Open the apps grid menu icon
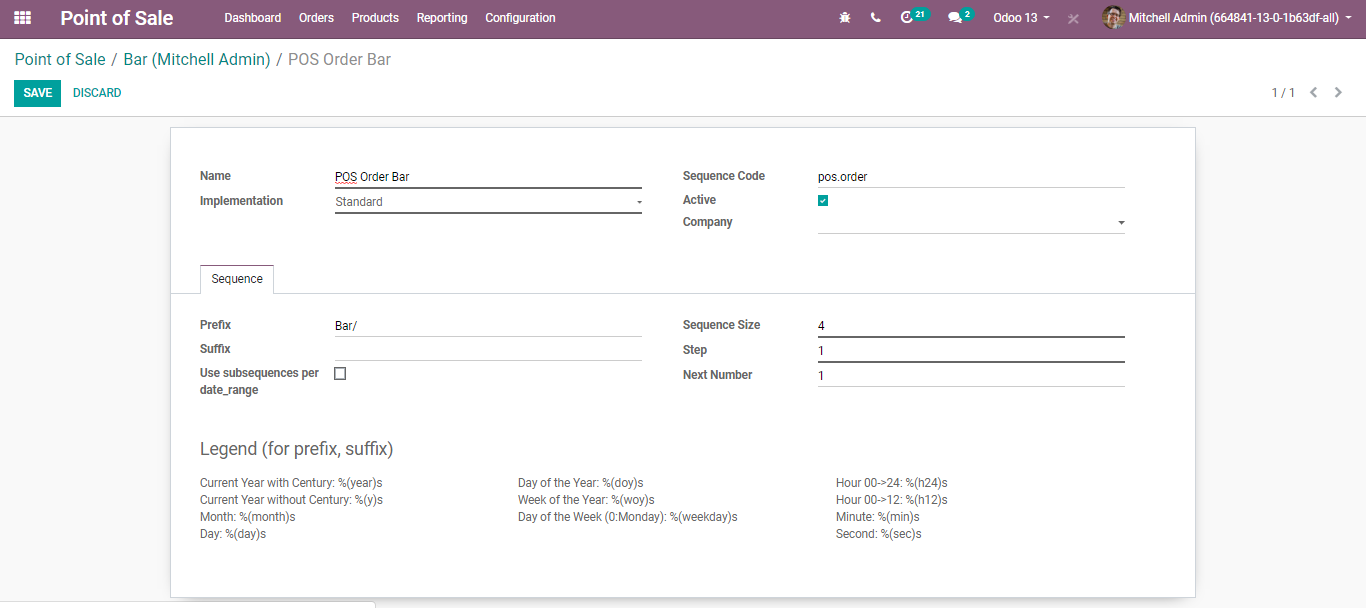1366x608 pixels. coord(22,18)
